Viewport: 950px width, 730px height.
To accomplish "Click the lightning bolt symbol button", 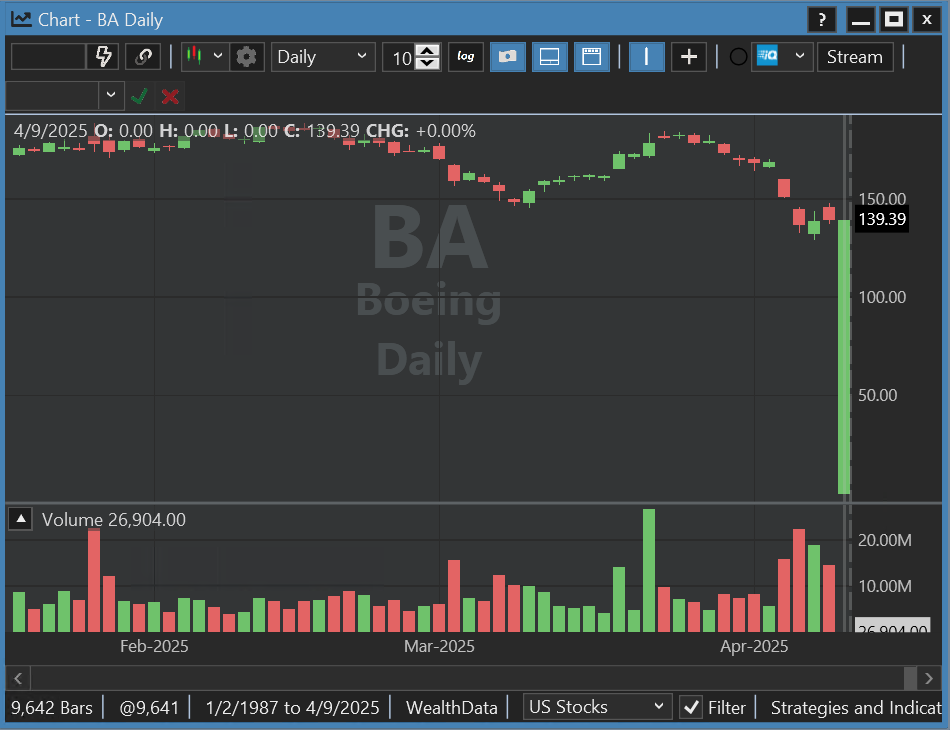I will (x=103, y=57).
